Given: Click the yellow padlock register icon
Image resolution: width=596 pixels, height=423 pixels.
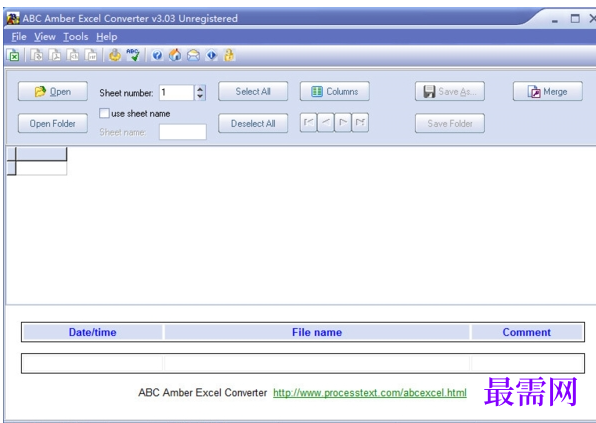Looking at the screenshot, I should click(x=229, y=55).
